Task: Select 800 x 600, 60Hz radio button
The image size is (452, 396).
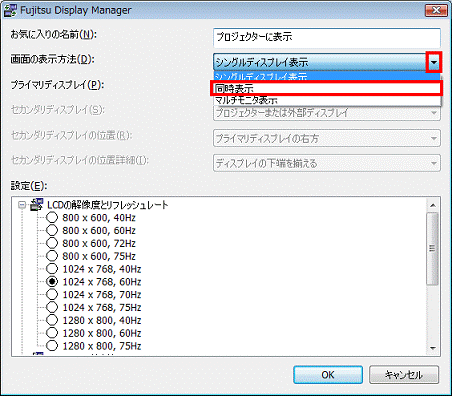Action: [x=52, y=230]
